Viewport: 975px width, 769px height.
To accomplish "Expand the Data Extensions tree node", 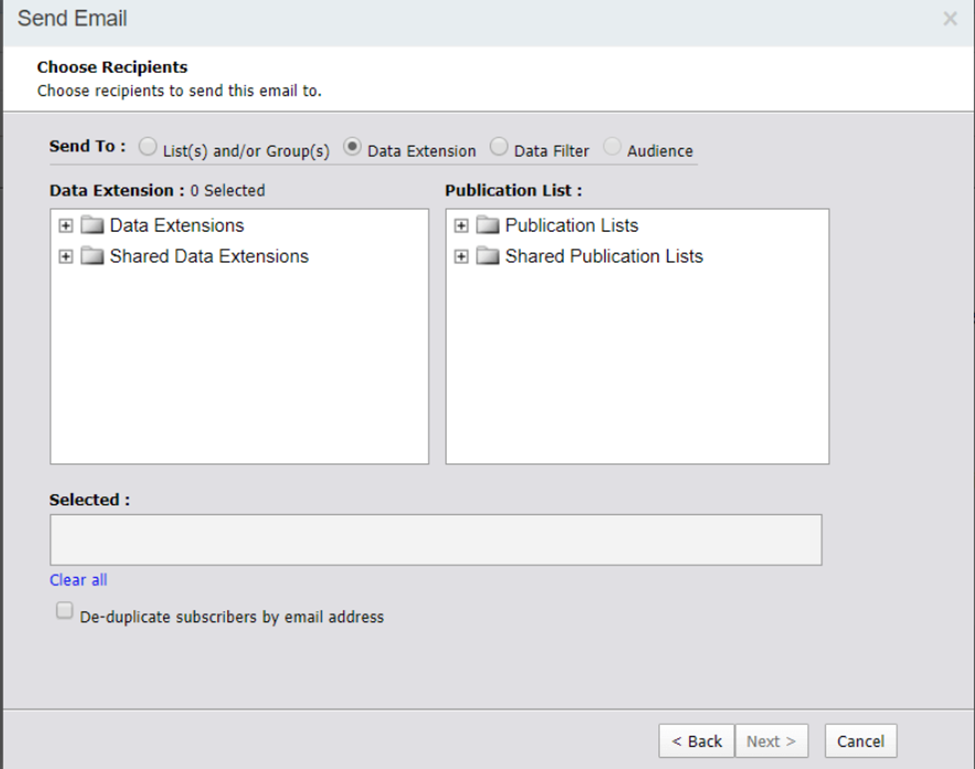I will pyautogui.click(x=66, y=226).
